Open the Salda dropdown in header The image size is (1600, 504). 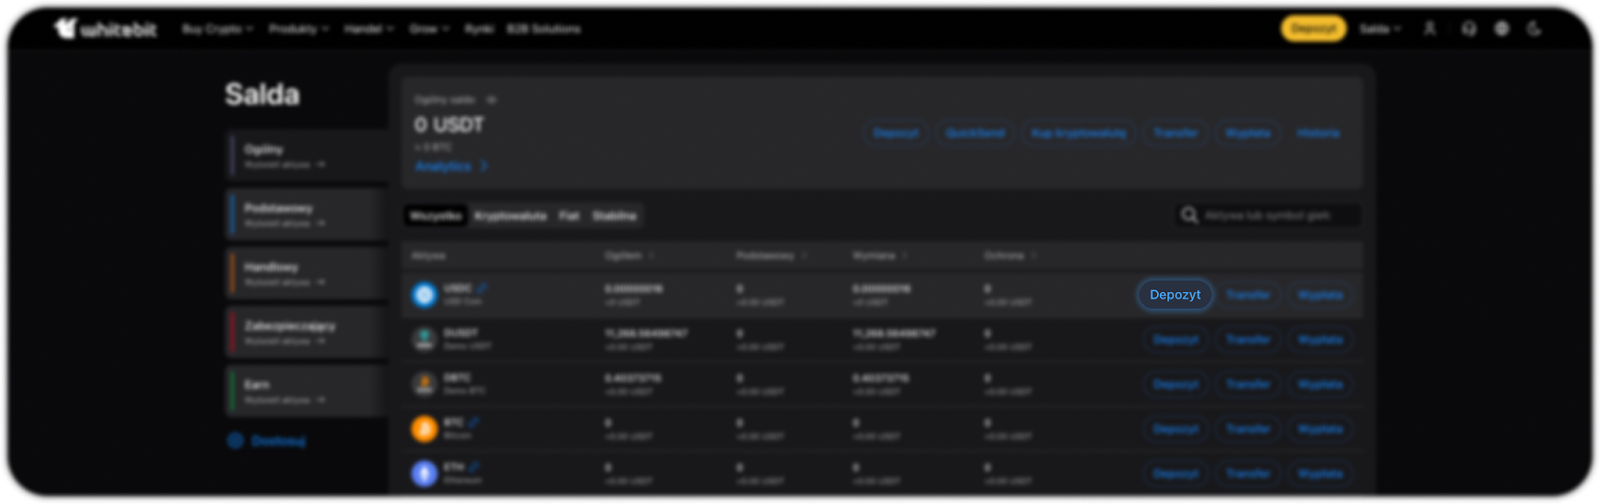pos(1380,29)
